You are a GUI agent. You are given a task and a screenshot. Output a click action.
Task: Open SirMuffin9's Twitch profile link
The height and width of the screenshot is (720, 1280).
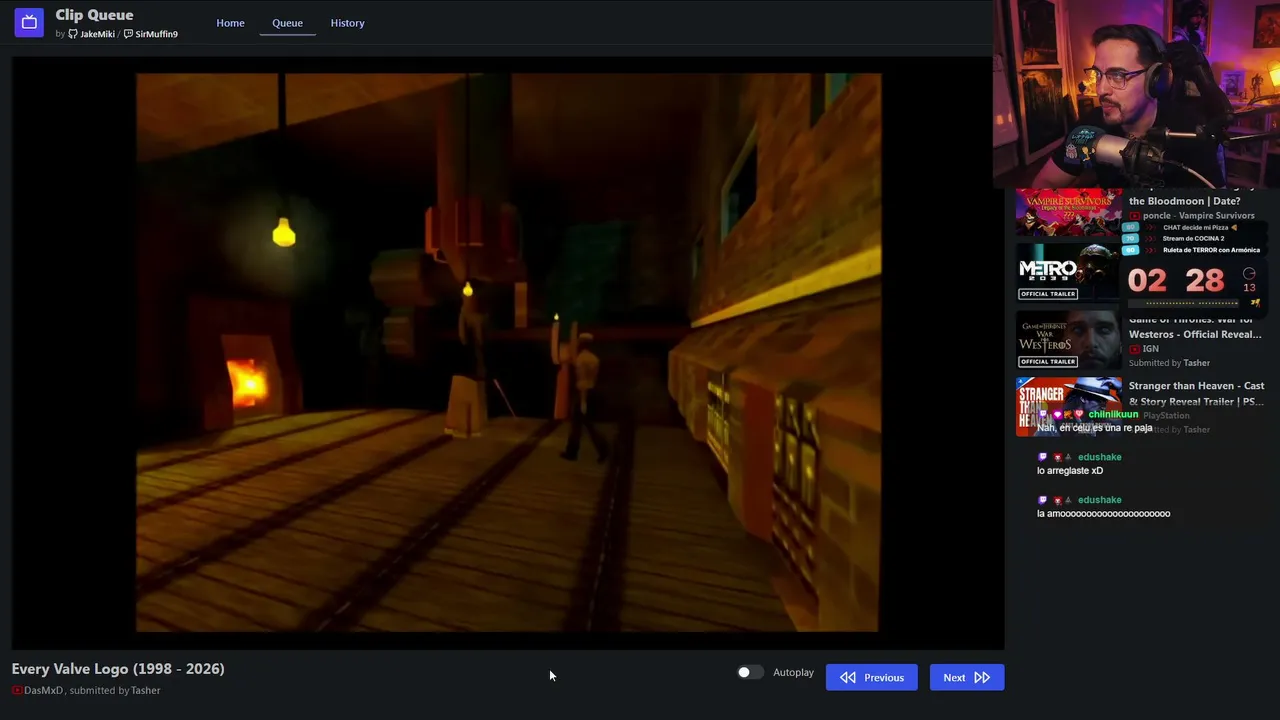(x=150, y=34)
